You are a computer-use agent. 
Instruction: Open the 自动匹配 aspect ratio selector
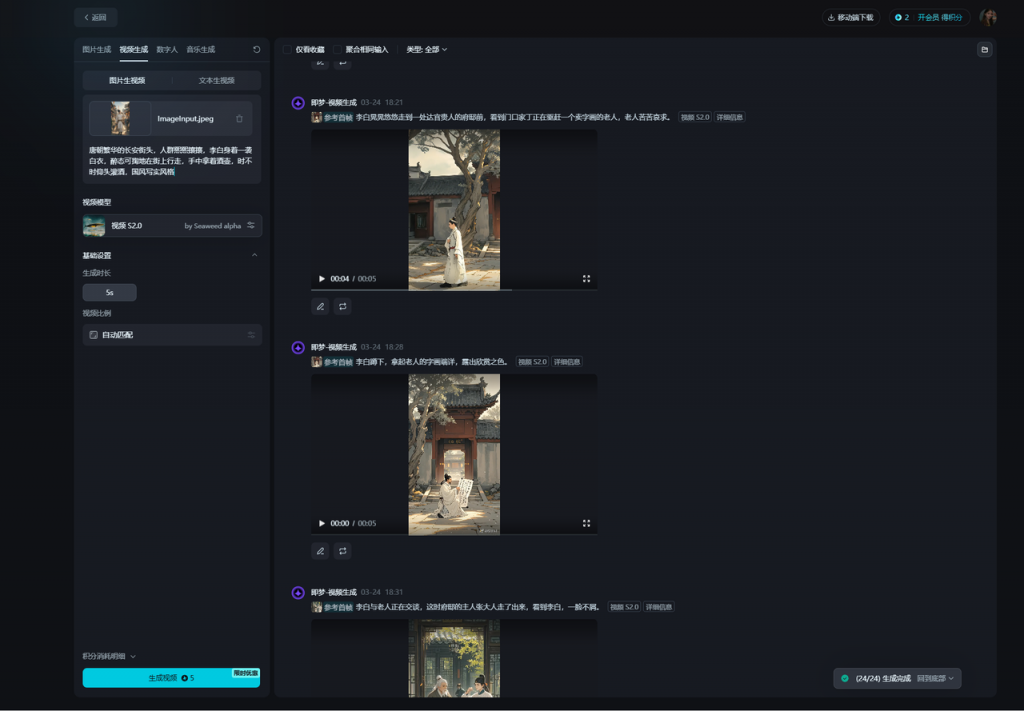tap(172, 335)
